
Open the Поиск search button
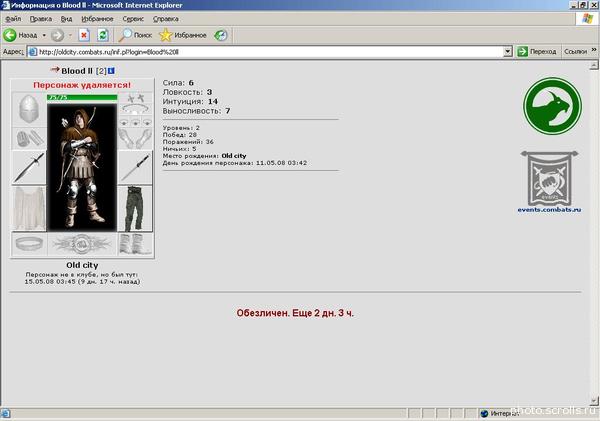pos(135,35)
